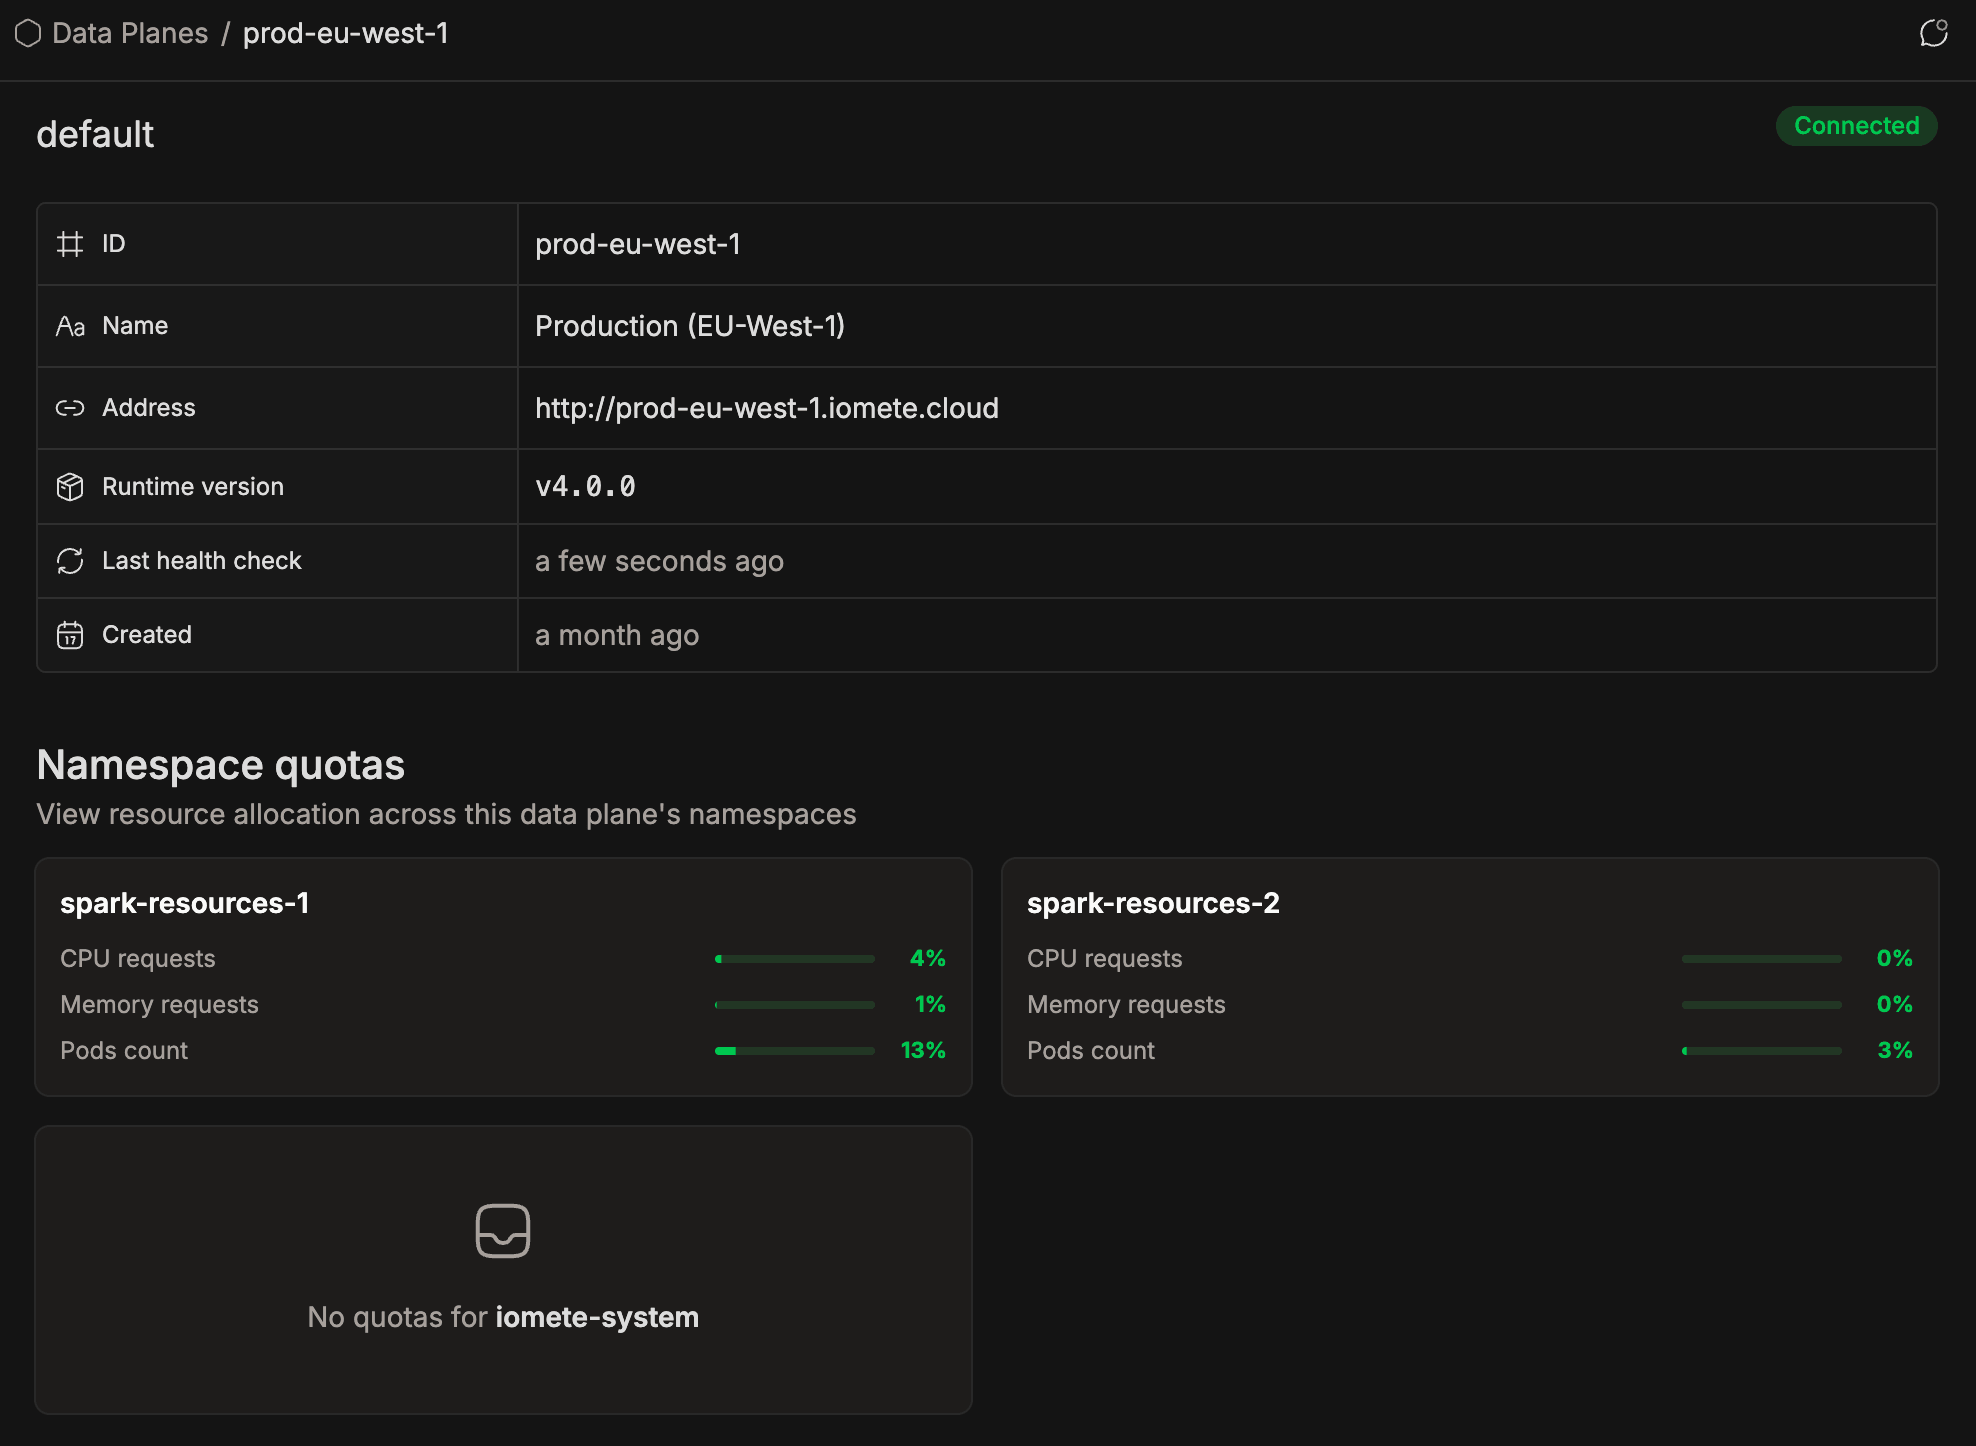Viewport: 1976px width, 1446px height.
Task: Go back to Data Planes breadcrumb
Action: (130, 33)
